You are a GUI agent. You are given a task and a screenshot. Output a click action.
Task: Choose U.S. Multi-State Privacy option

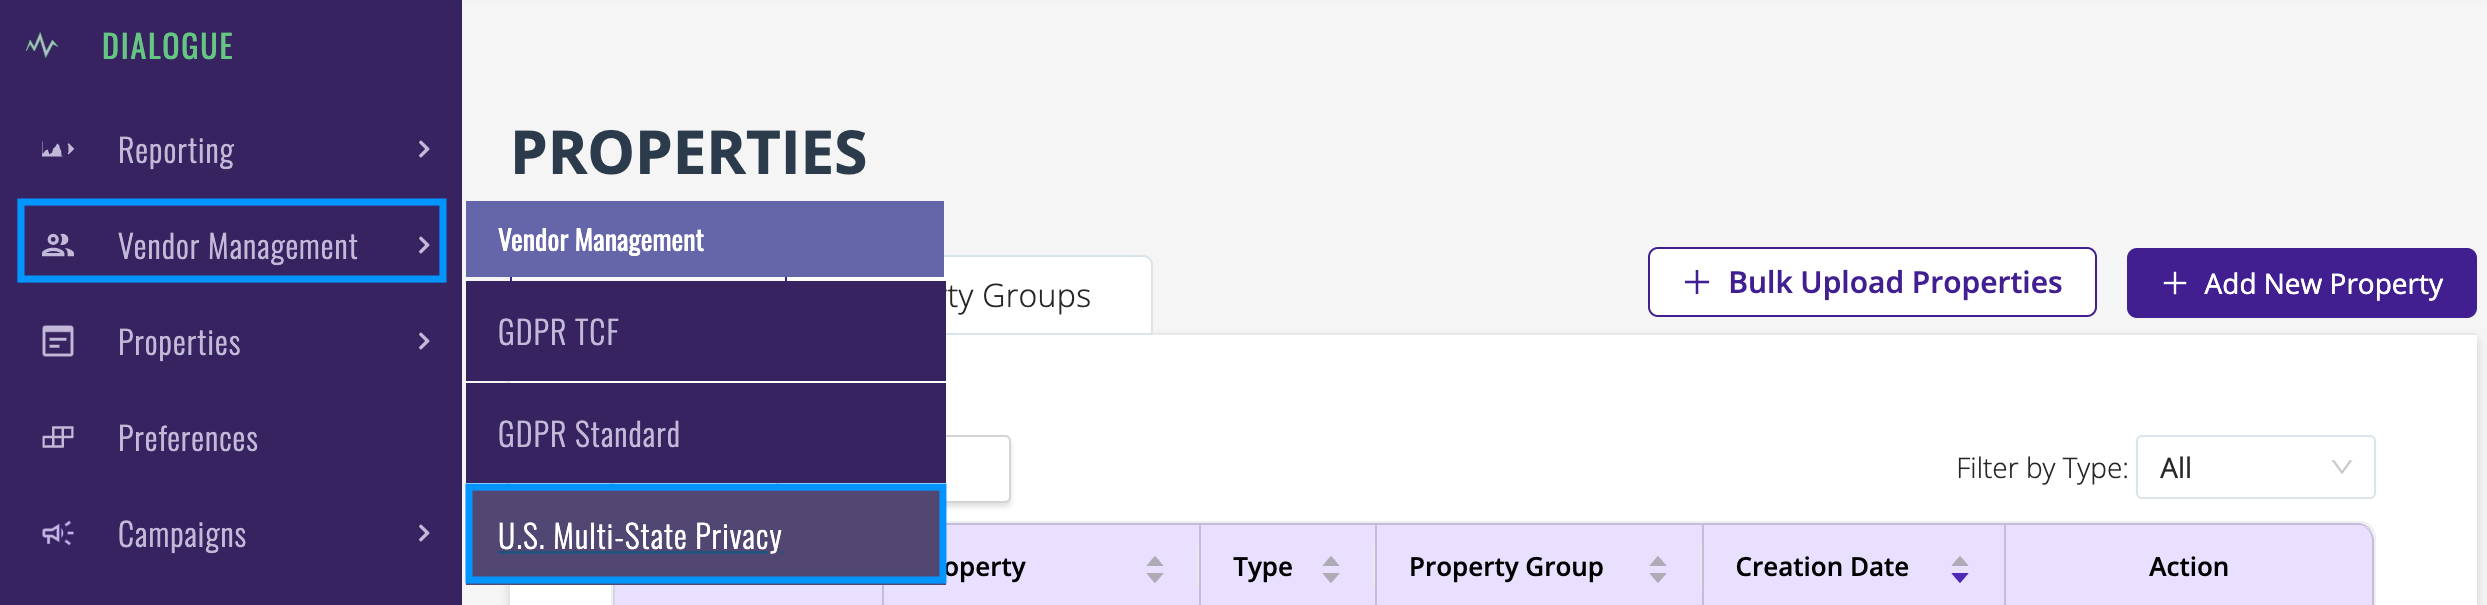pos(705,535)
